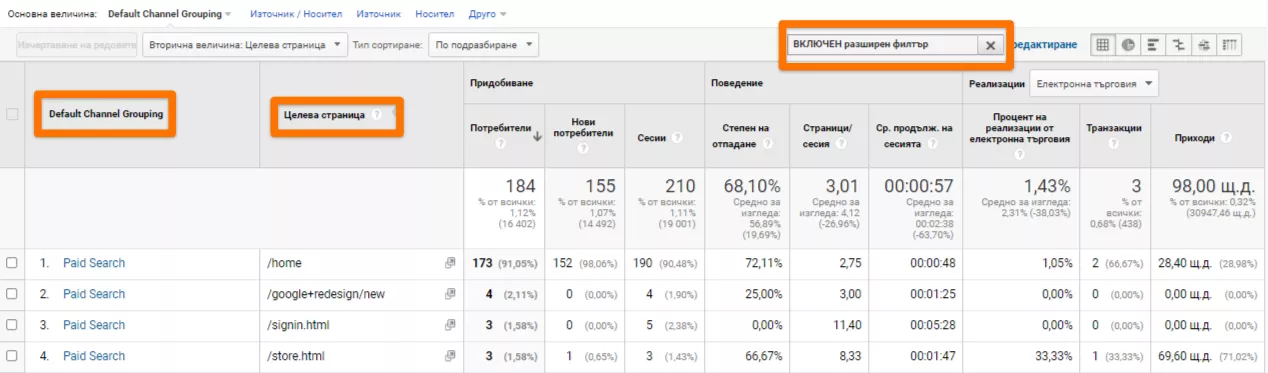
Task: Select Източник / Носител primary dimension
Action: pos(296,14)
